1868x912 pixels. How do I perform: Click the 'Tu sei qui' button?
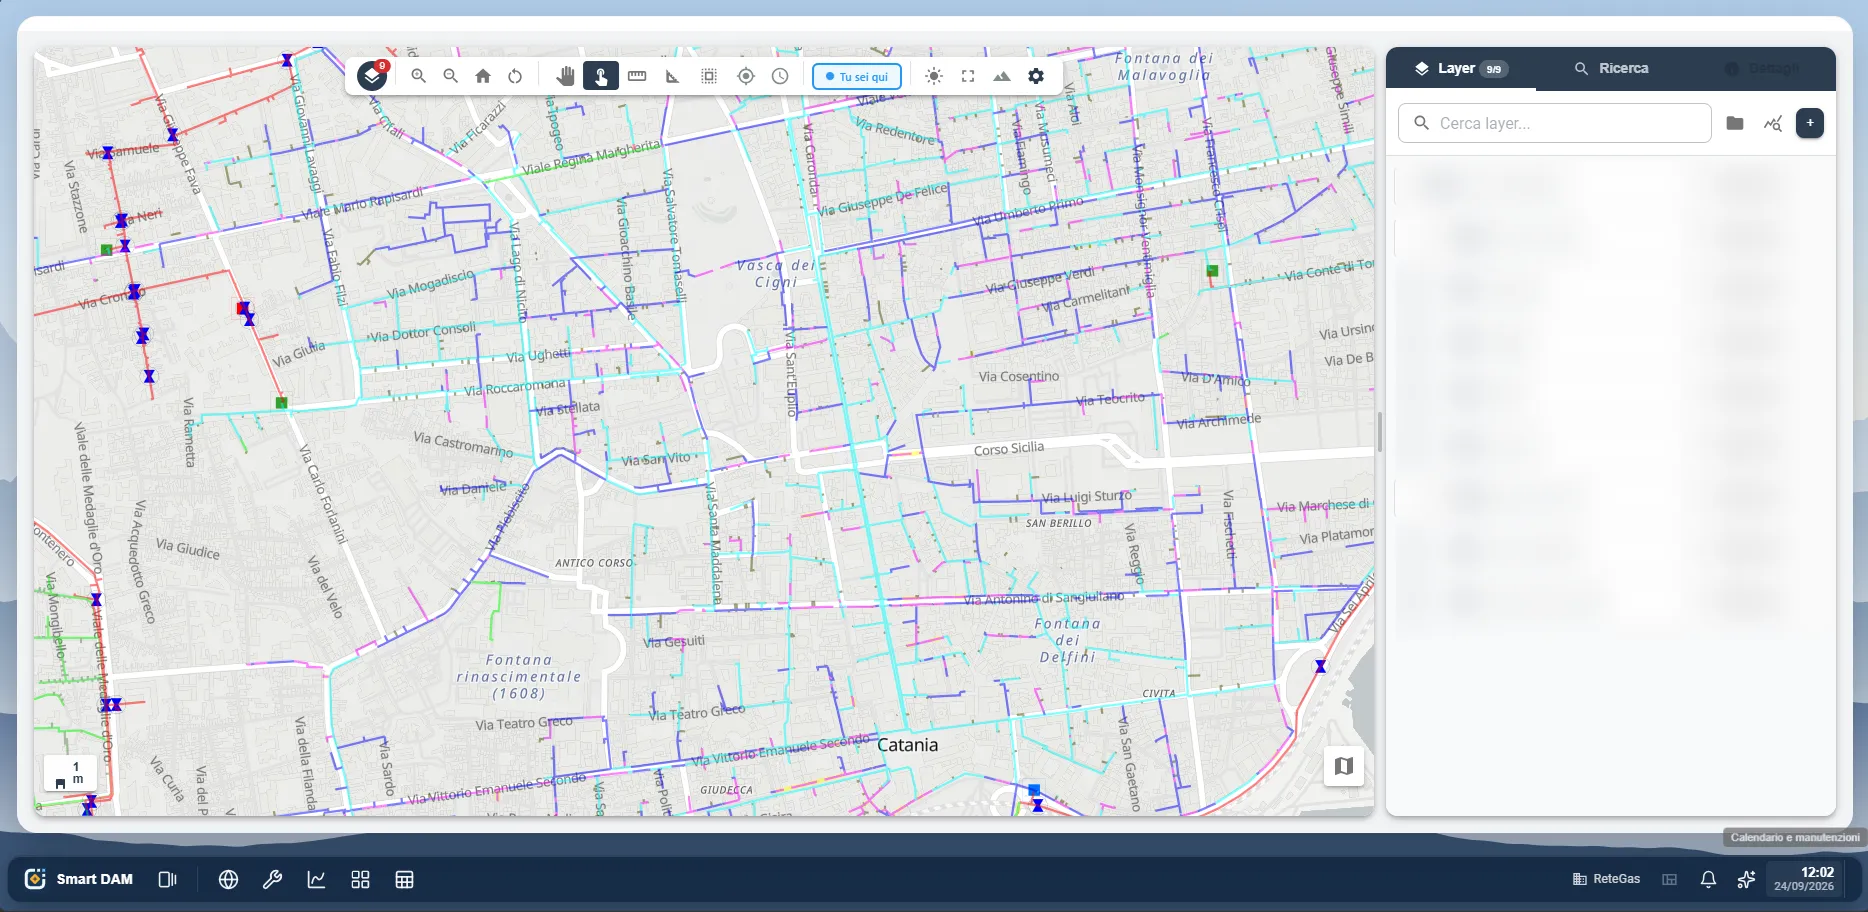click(857, 76)
